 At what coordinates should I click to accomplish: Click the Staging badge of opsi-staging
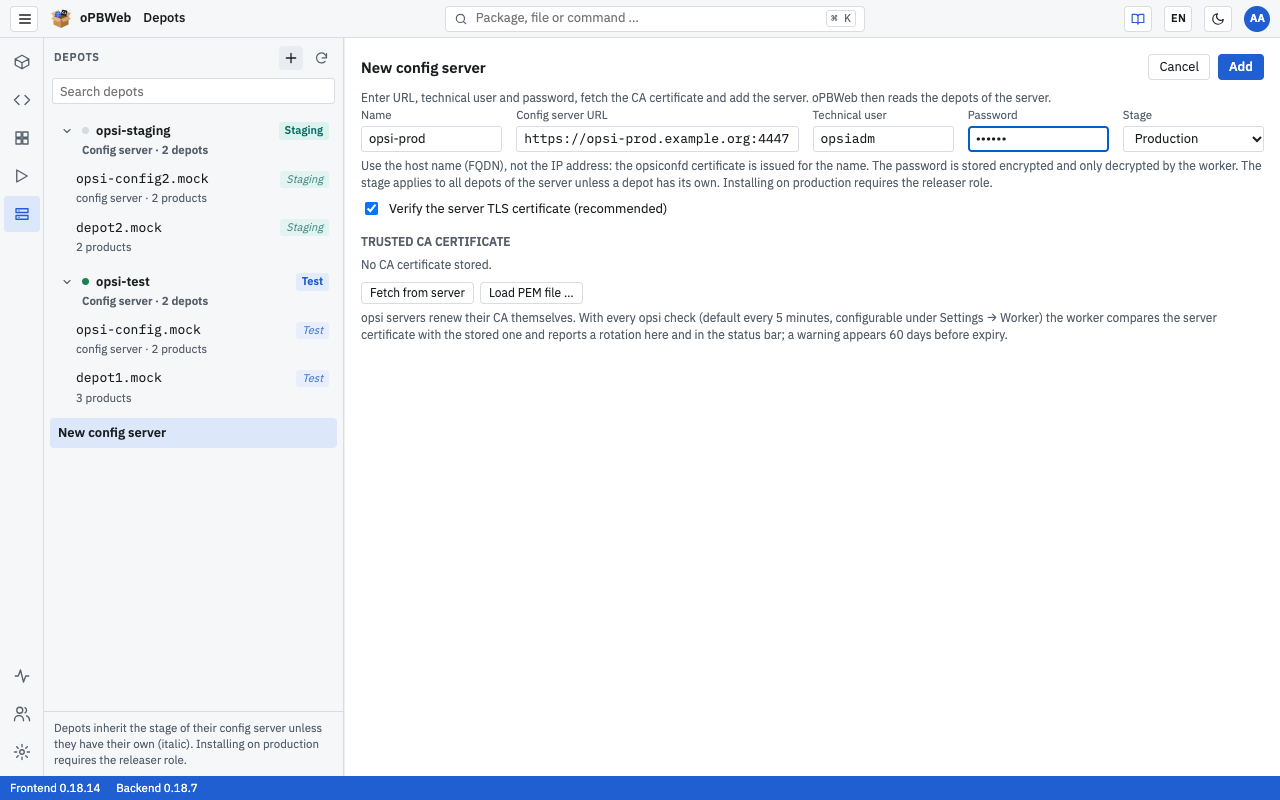click(x=304, y=131)
